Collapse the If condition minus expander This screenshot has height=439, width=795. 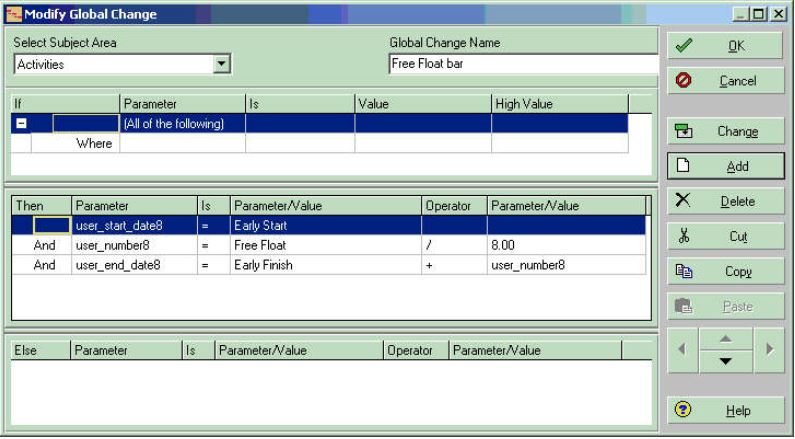click(21, 124)
